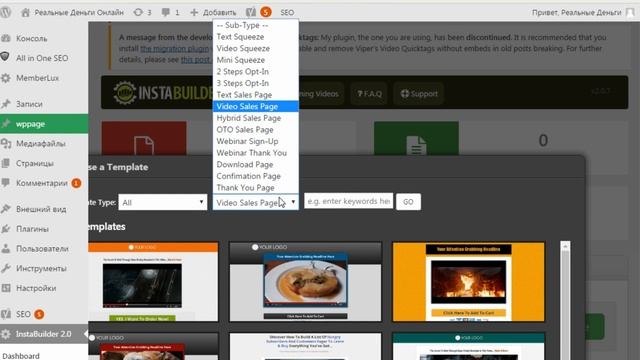Click Комментарии comment icon in sidebar
The width and height of the screenshot is (640, 360).
tap(6, 183)
